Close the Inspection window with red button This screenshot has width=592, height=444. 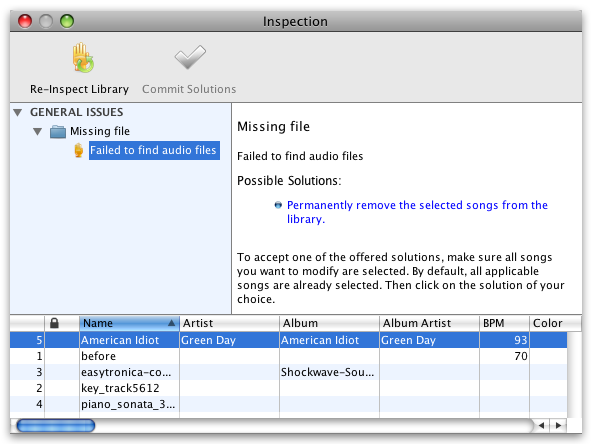click(x=25, y=21)
